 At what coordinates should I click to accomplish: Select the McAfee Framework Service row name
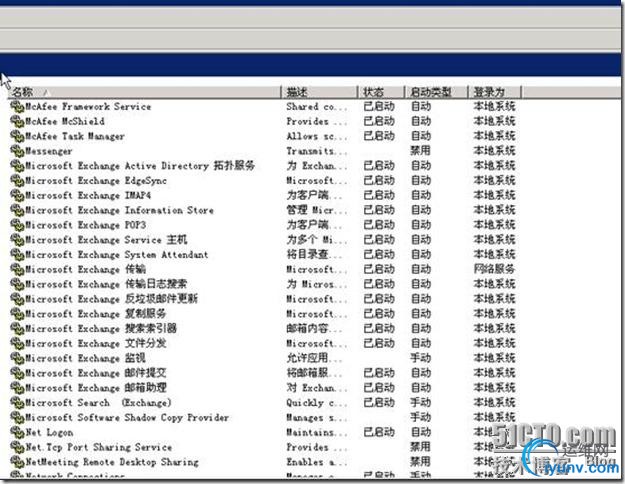[x=88, y=107]
